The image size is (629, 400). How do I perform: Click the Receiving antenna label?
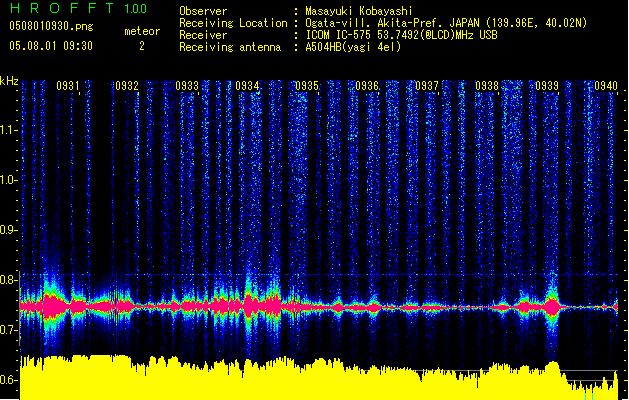(x=230, y=47)
